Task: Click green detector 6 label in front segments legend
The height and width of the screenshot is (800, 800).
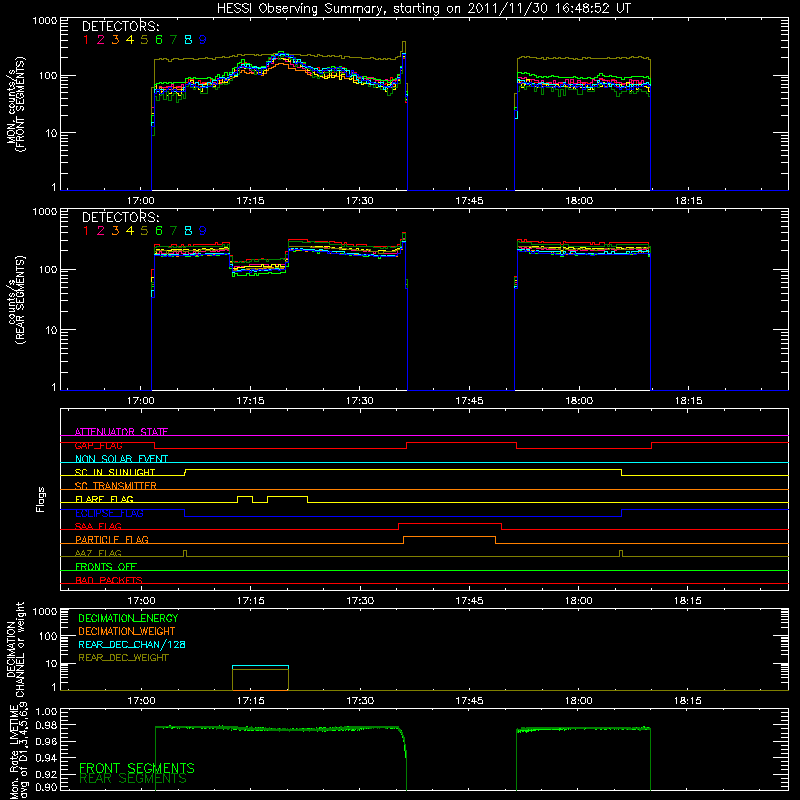Action: coord(159,40)
